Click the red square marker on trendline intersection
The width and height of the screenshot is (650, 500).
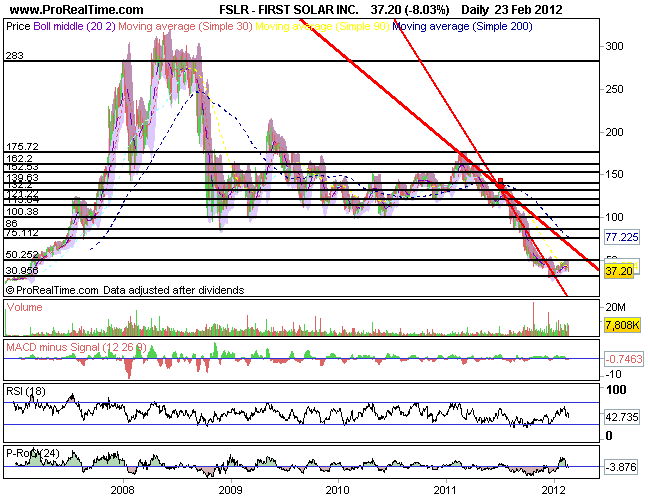click(x=501, y=181)
